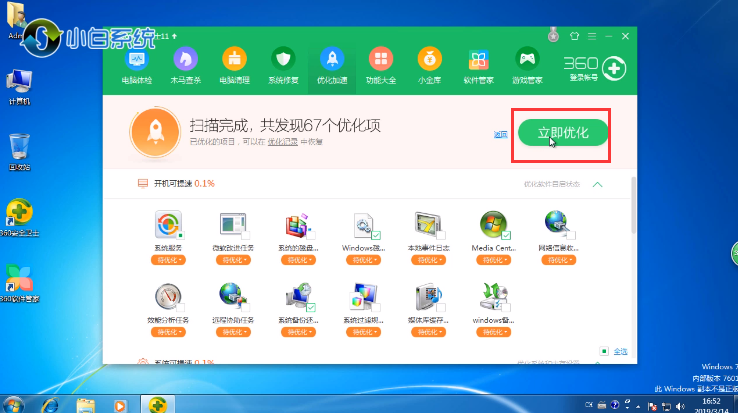Image resolution: width=738 pixels, height=413 pixels.
Task: Check the 本地事件日志 checkbox
Action: [x=441, y=235]
